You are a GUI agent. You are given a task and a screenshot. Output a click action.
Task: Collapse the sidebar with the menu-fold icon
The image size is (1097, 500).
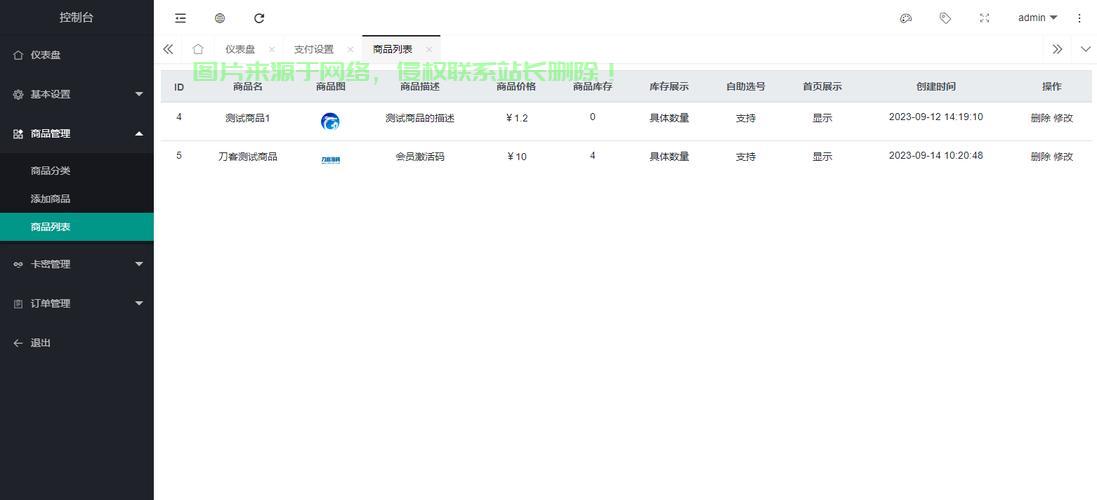(x=181, y=18)
